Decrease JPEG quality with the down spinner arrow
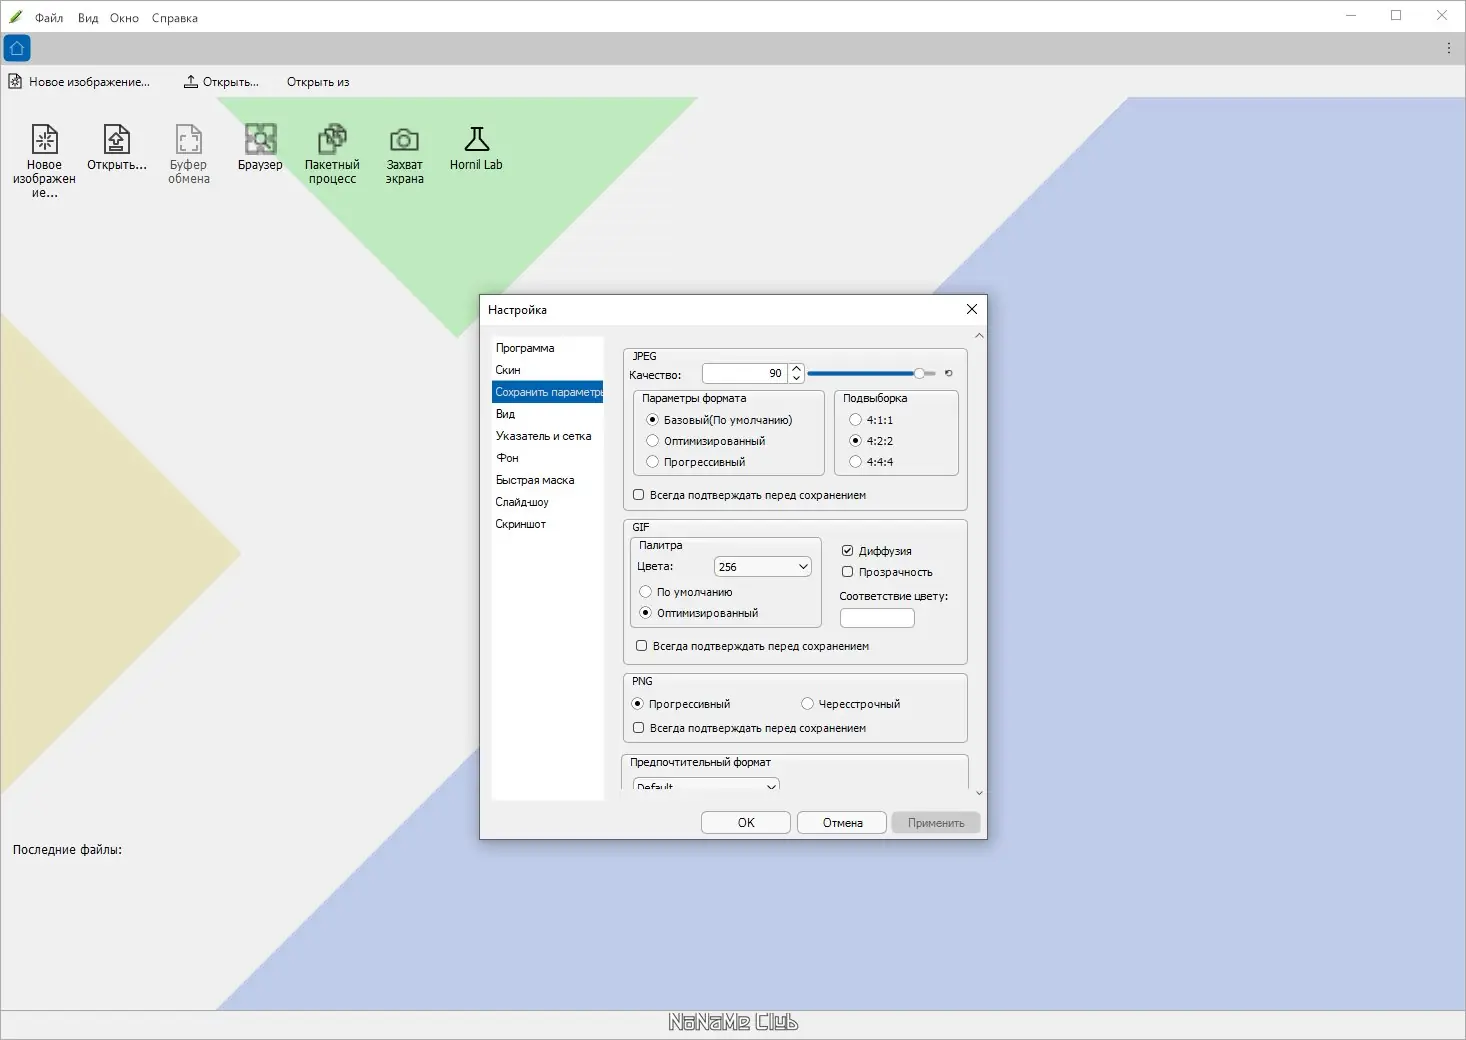This screenshot has width=1466, height=1040. (x=796, y=378)
